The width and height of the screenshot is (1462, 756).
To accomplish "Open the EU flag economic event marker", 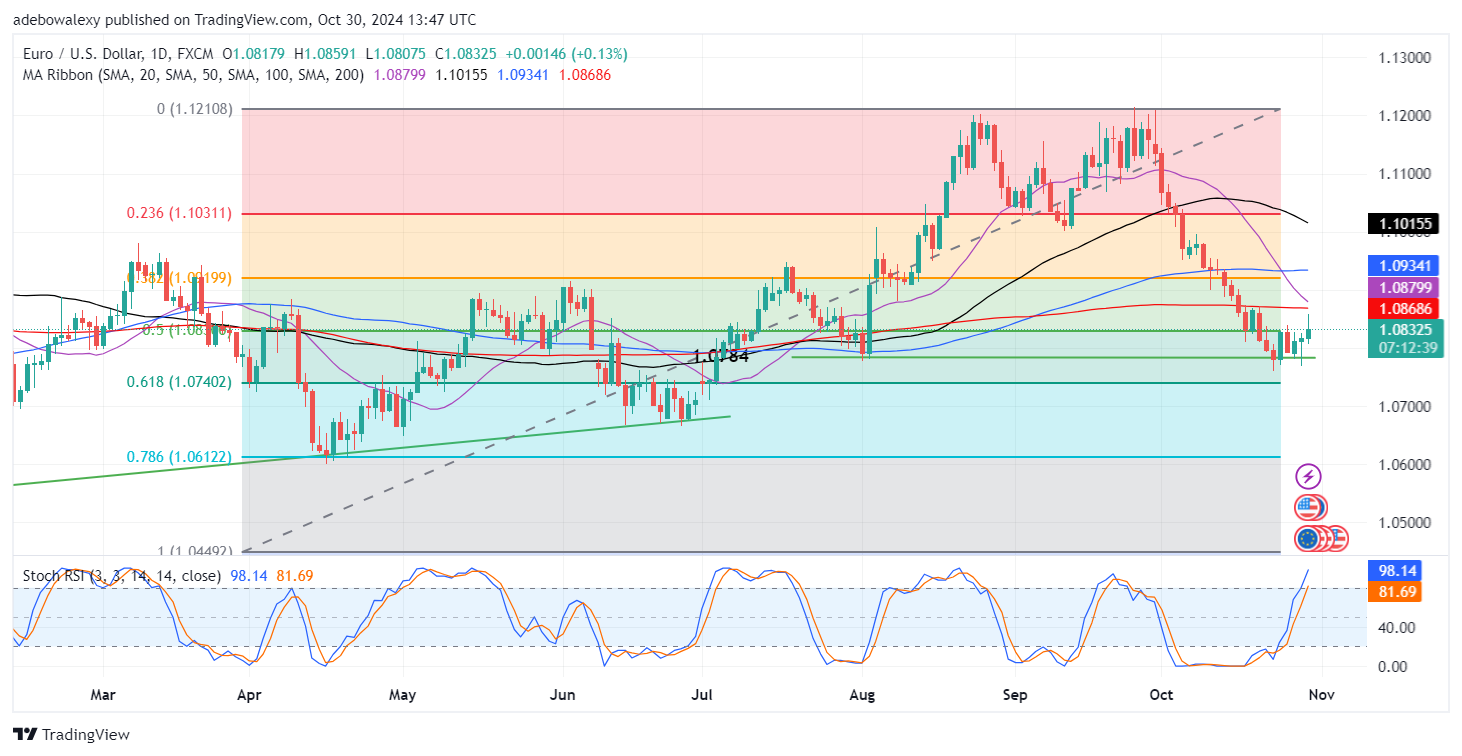I will point(1307,539).
